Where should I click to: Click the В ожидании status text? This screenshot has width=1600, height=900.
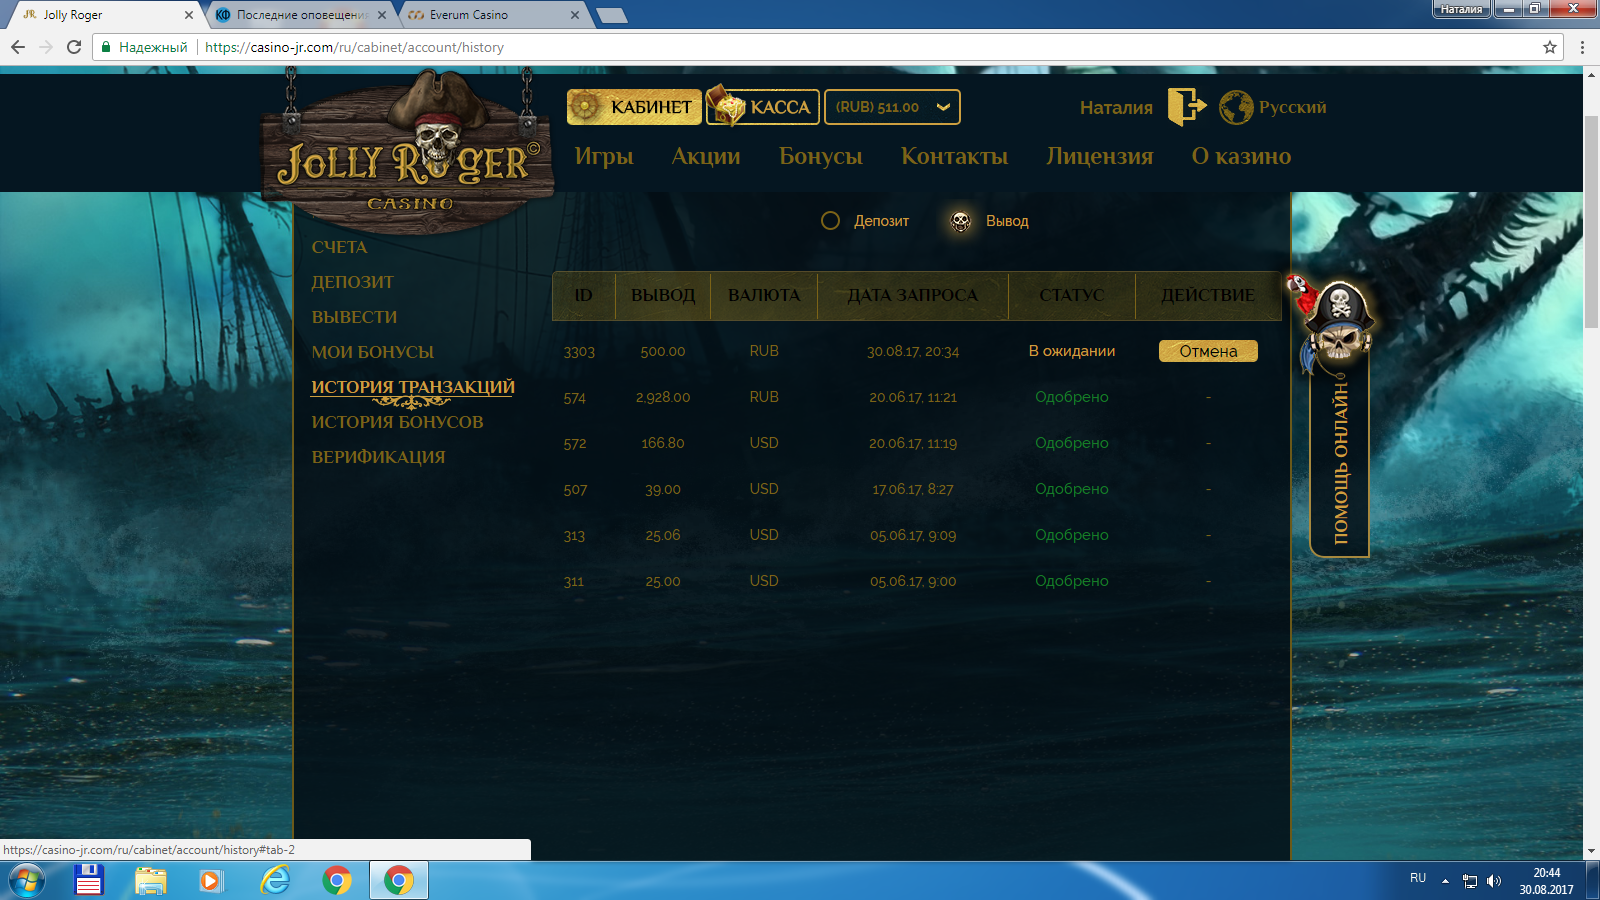(1072, 351)
